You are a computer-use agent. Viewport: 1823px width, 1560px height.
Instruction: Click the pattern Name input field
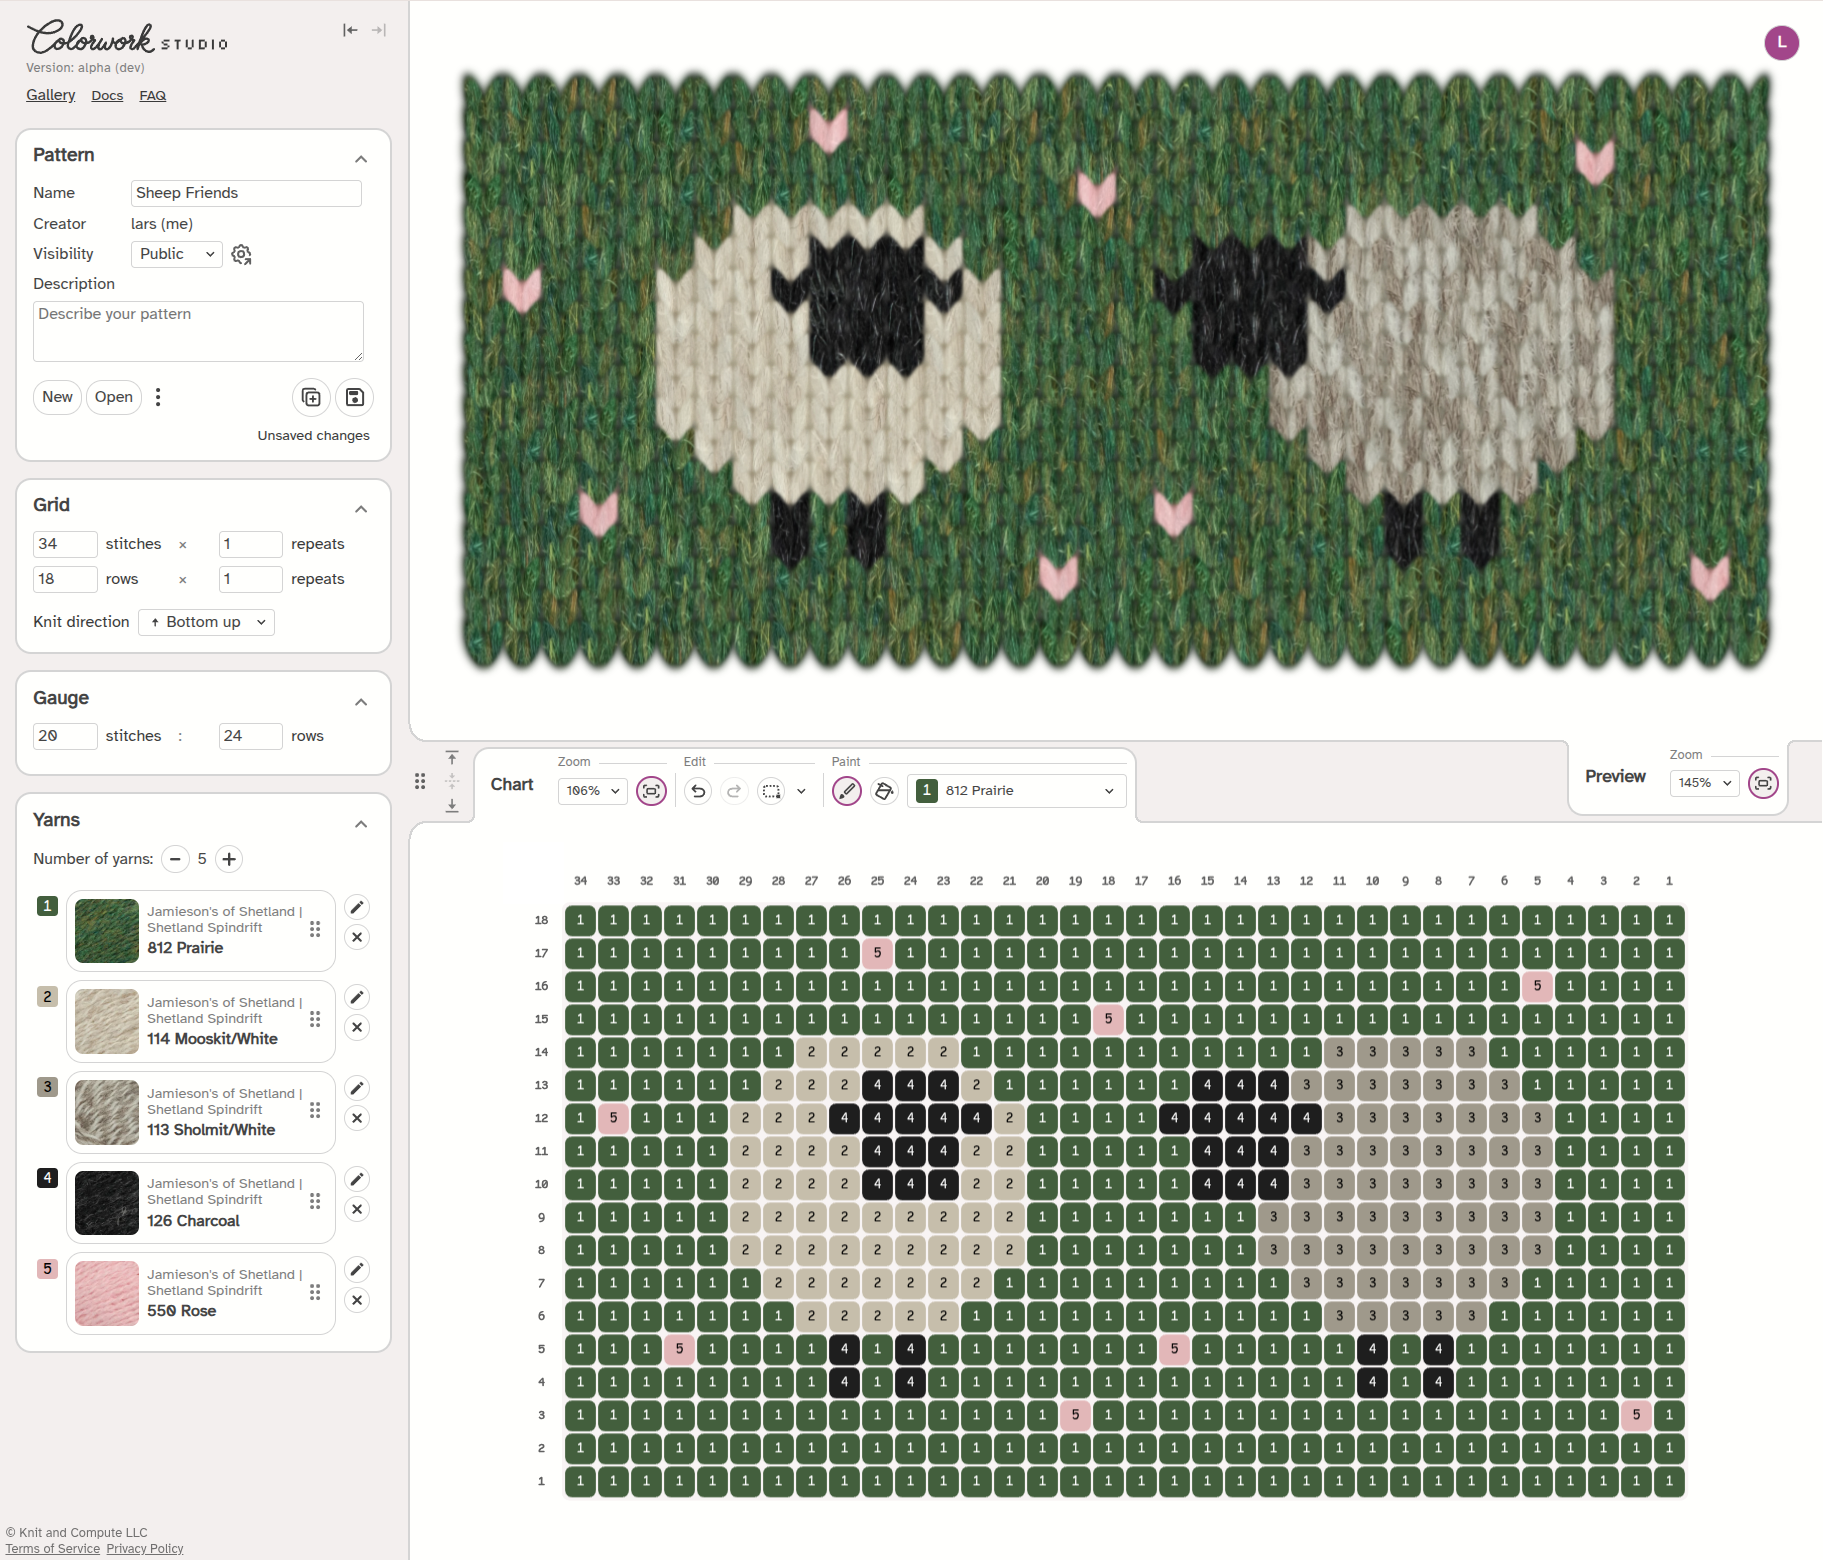(x=246, y=193)
